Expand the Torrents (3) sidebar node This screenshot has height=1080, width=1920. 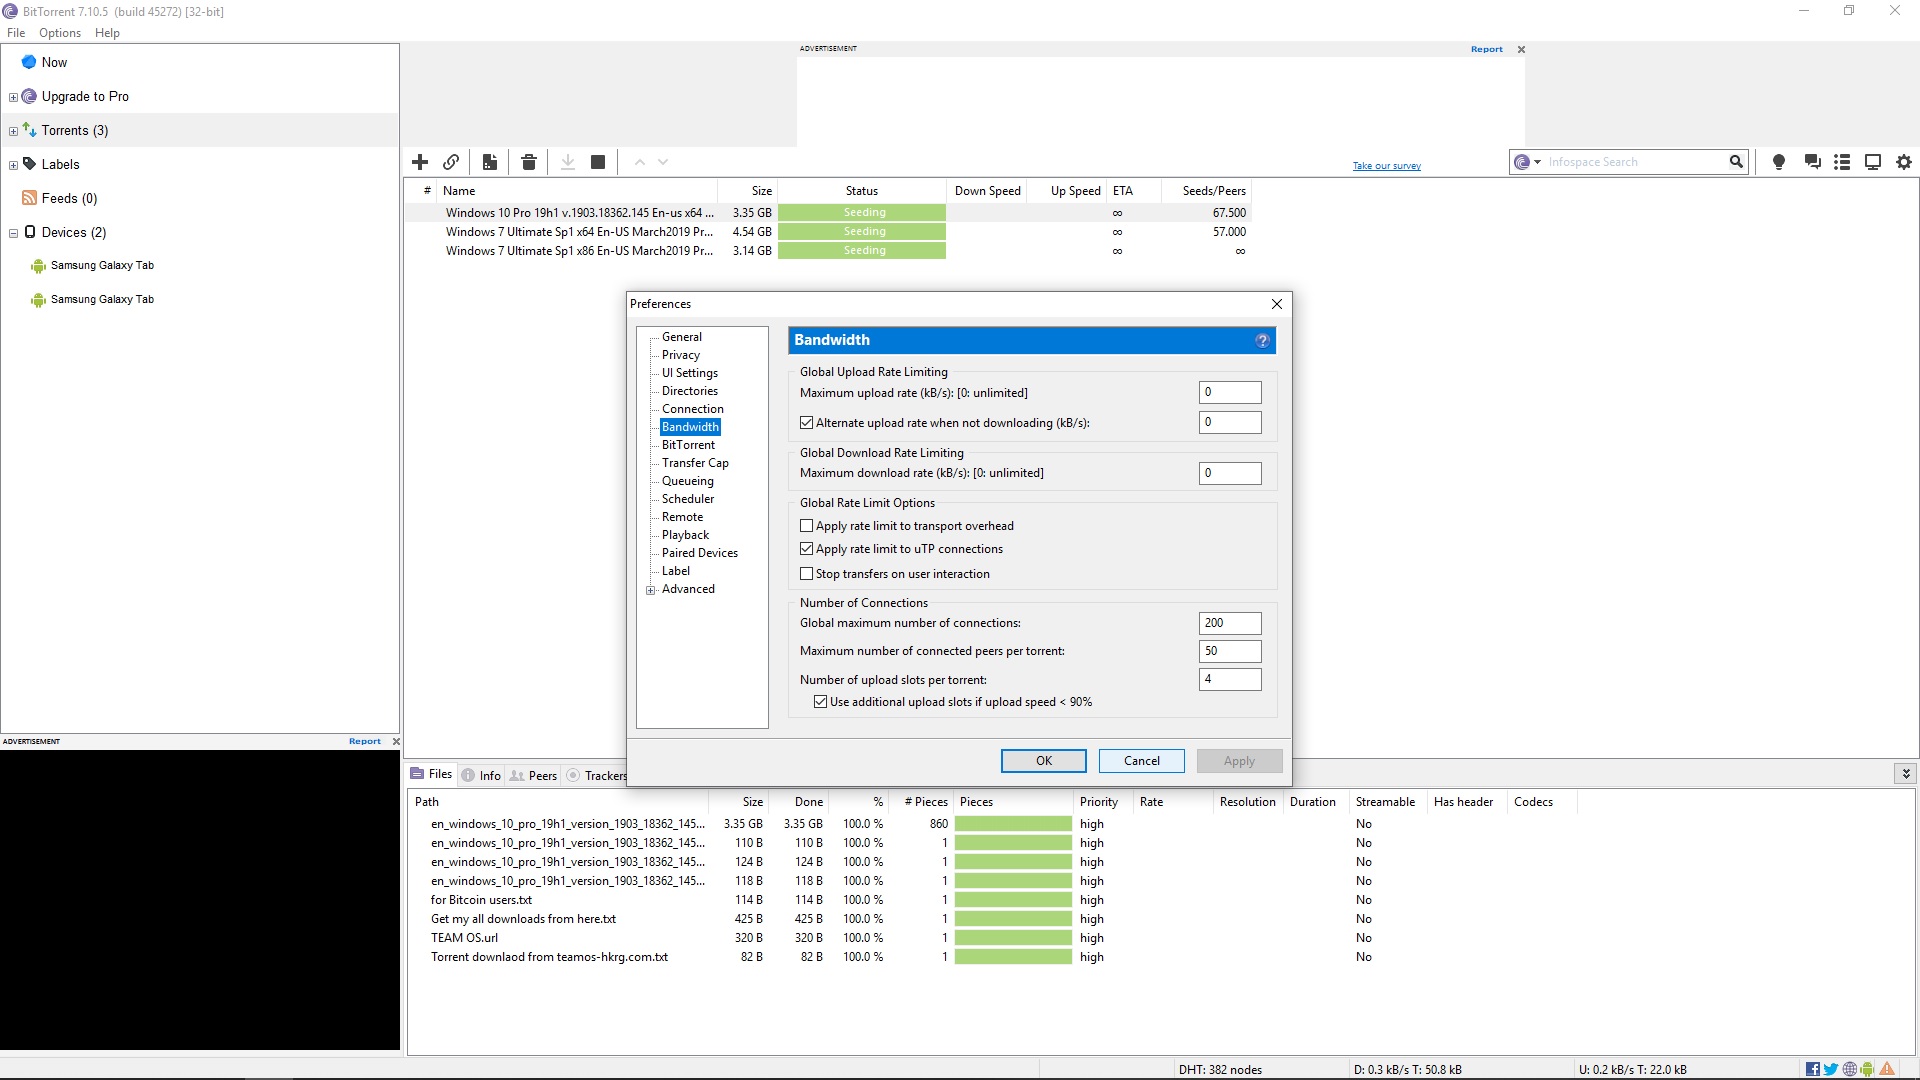(13, 131)
